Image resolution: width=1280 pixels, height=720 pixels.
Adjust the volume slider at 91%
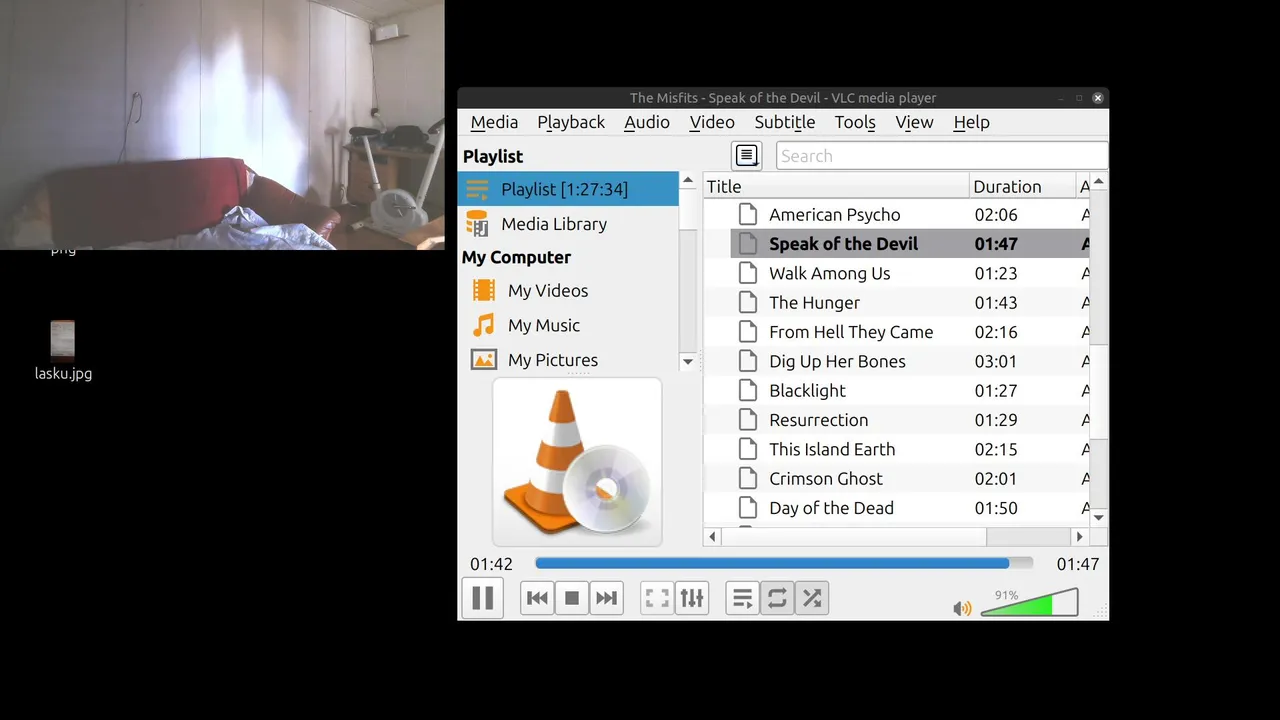click(1029, 602)
